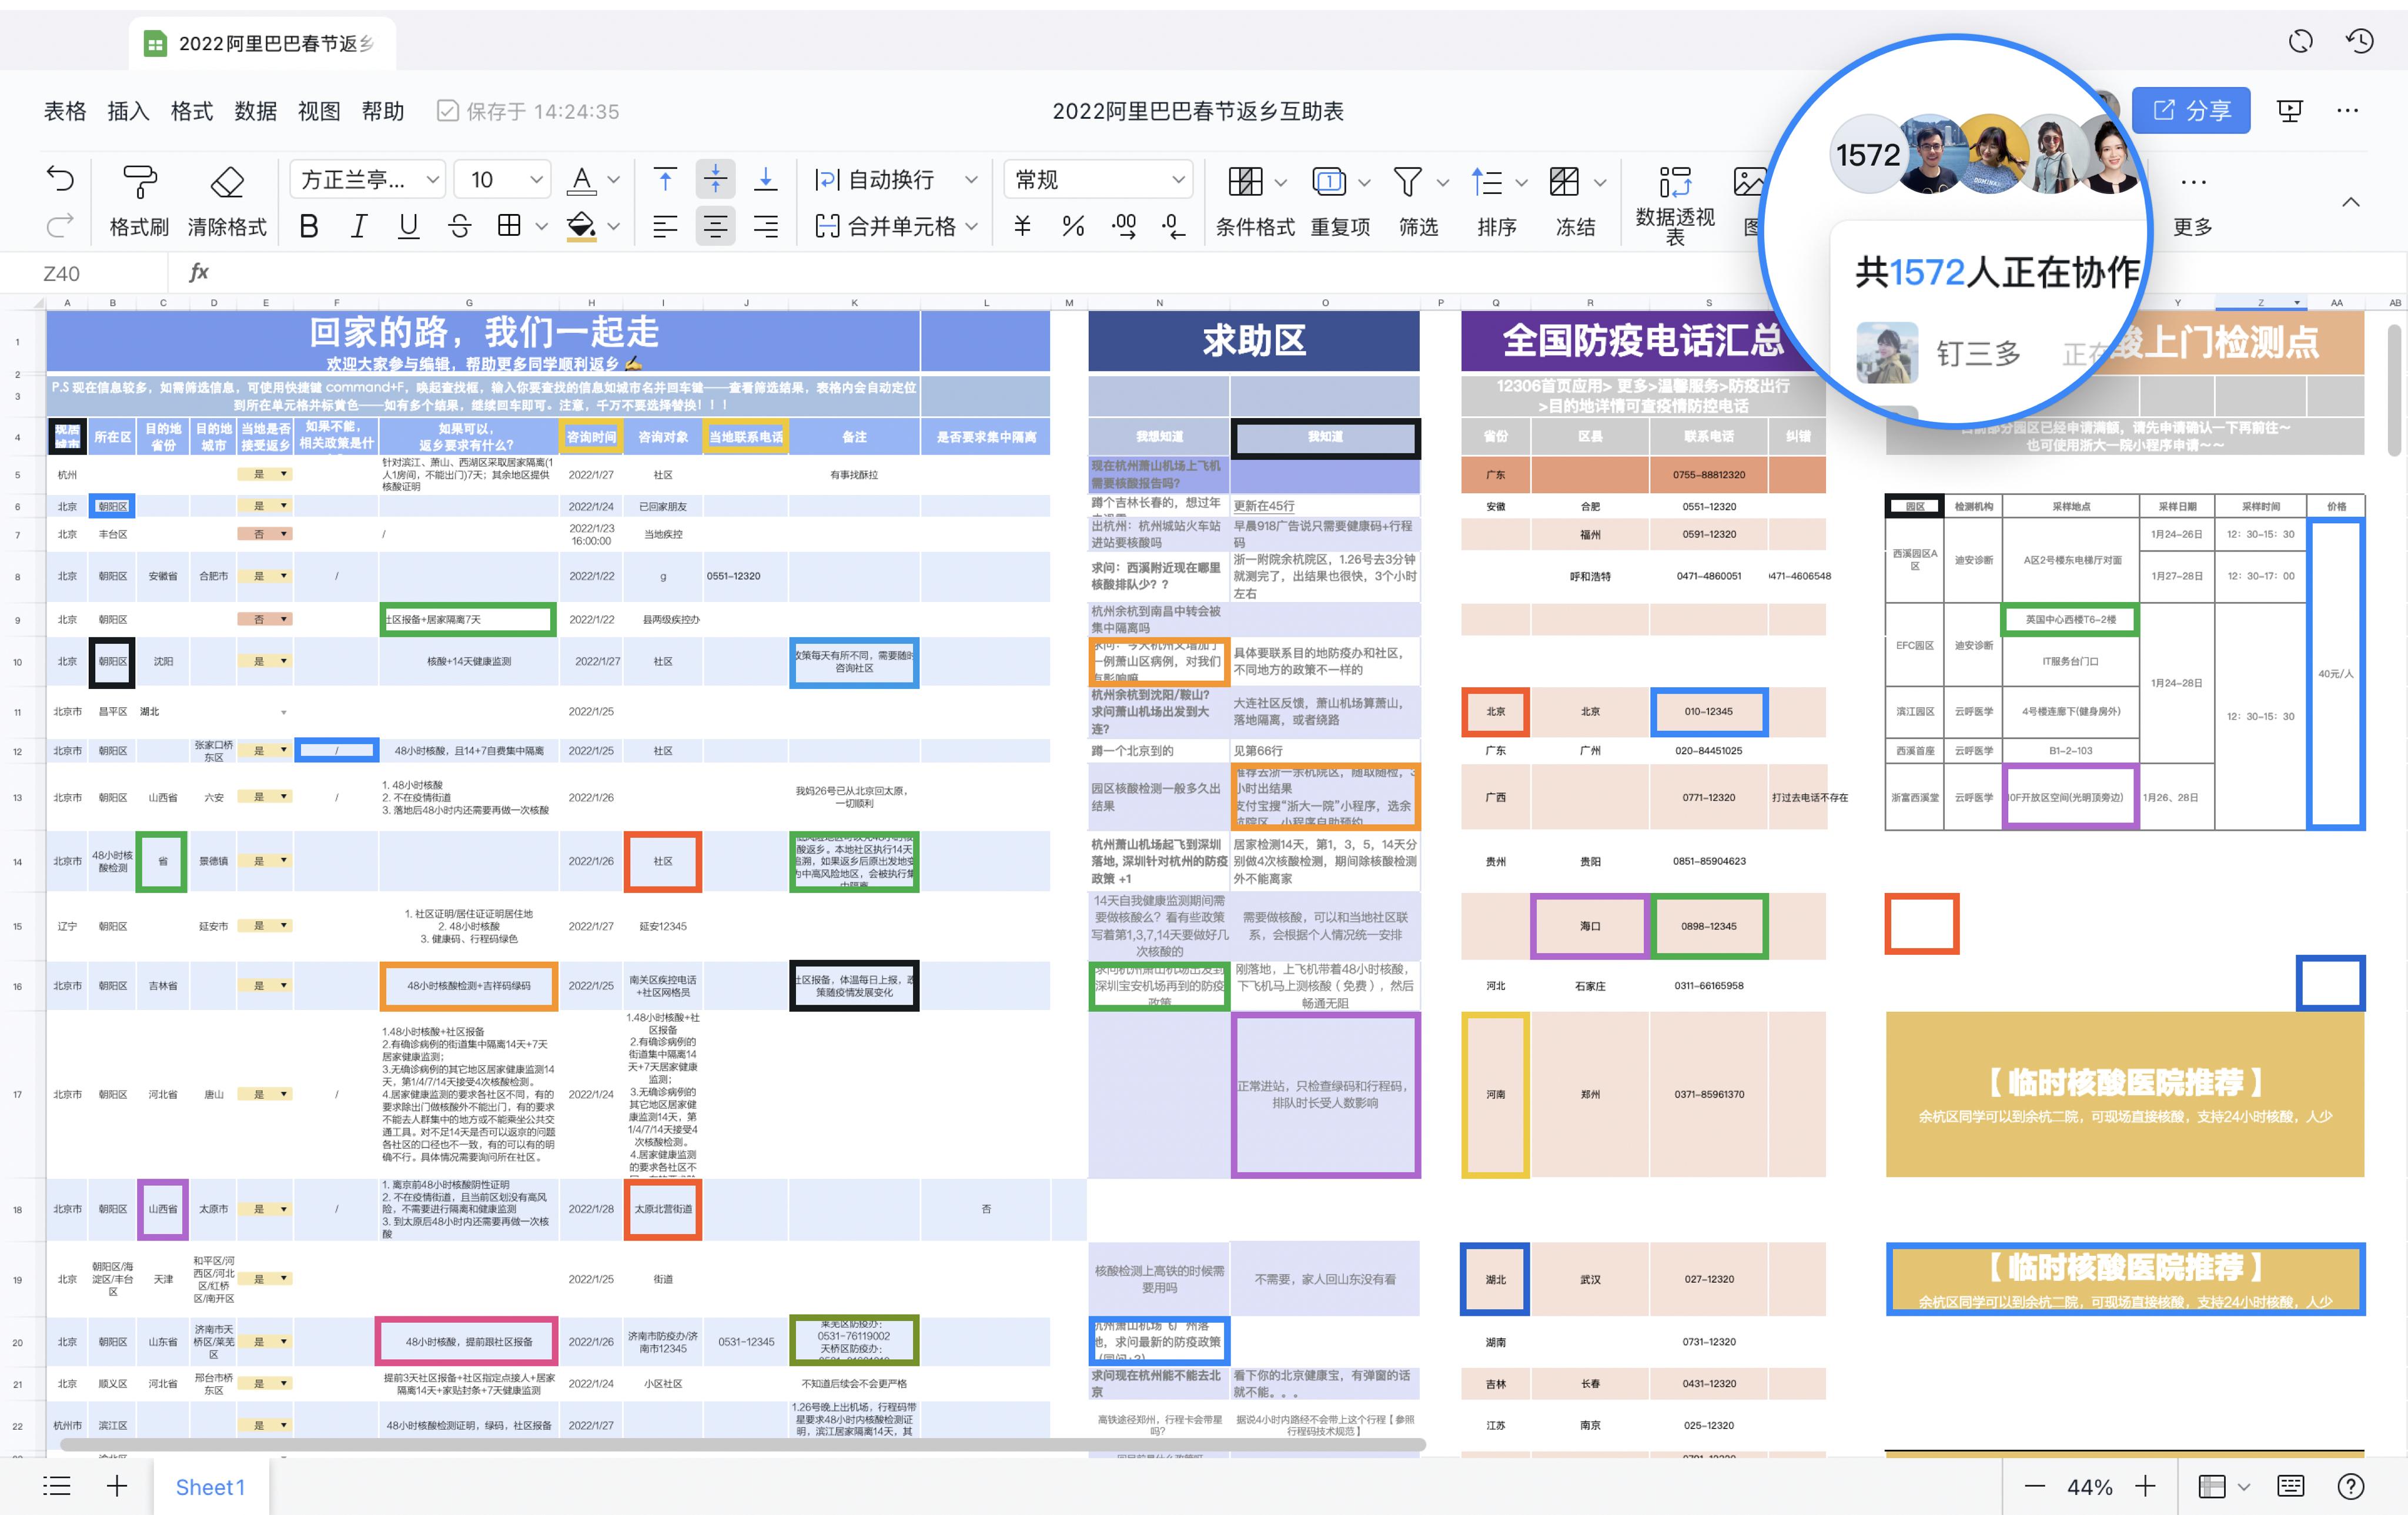Align cell content to bottom
The width and height of the screenshot is (2408, 1515).
[x=765, y=180]
